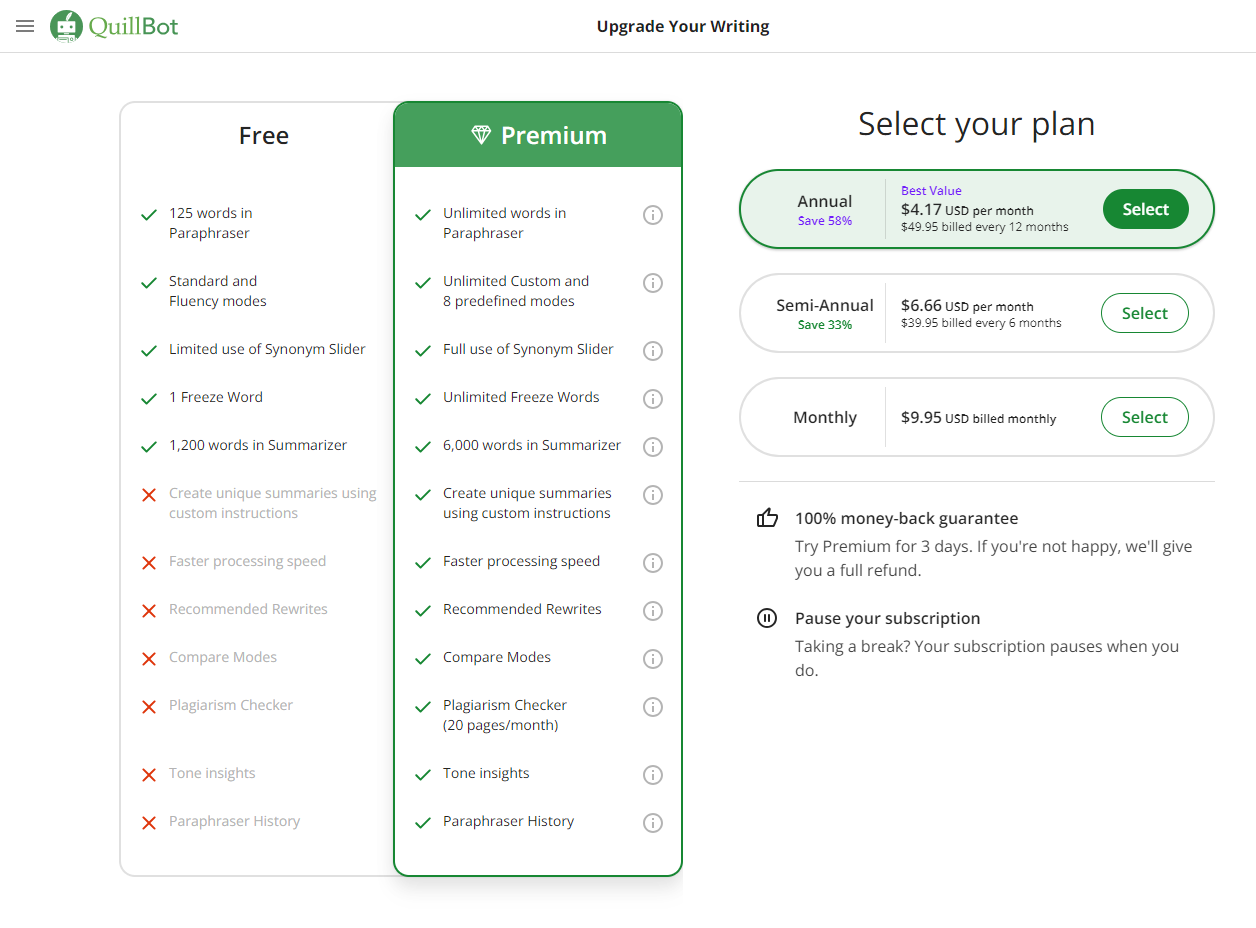The image size is (1256, 928).
Task: Click the Free 'Recommended Rewrites' text
Action: tap(248, 609)
